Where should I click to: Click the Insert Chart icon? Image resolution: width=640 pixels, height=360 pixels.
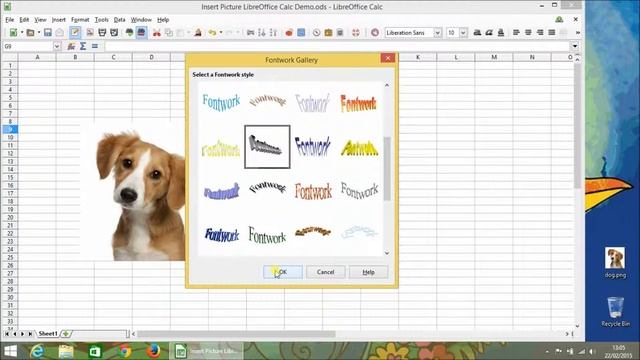(x=289, y=33)
